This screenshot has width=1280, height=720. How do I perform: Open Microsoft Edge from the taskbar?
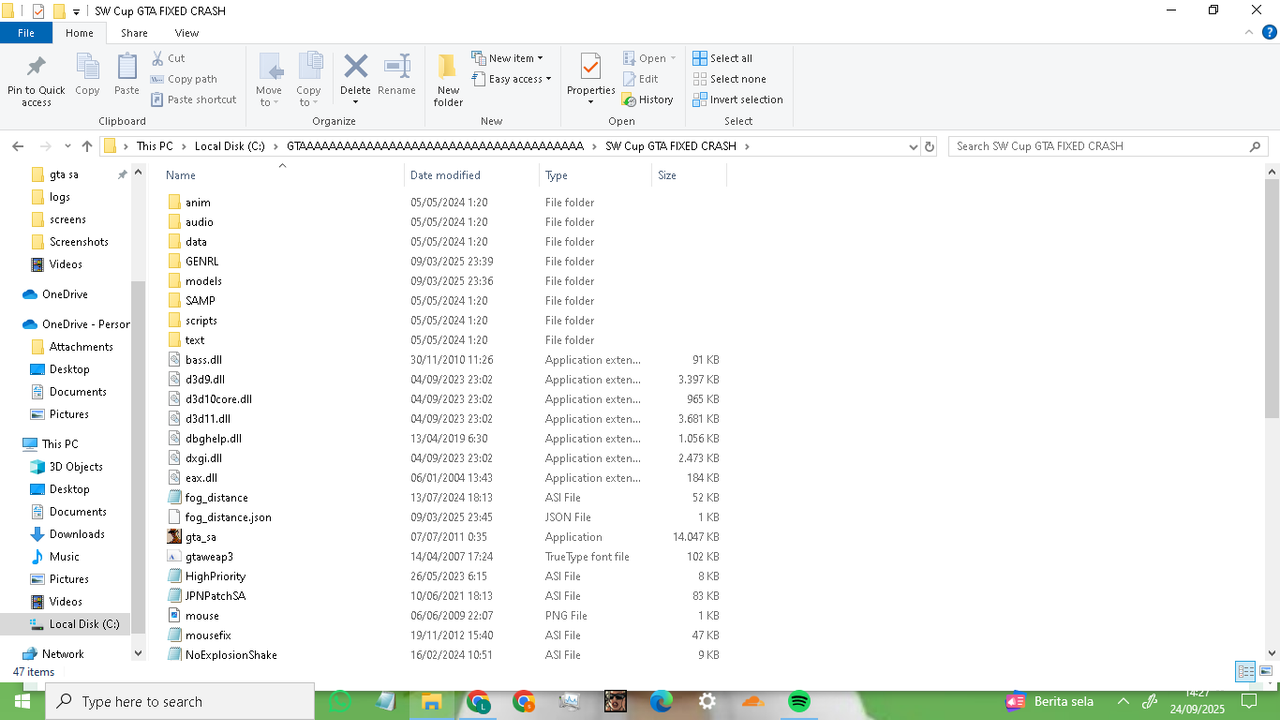point(661,702)
